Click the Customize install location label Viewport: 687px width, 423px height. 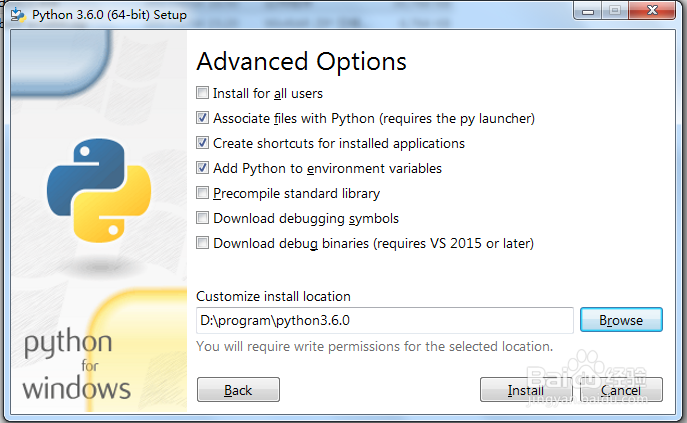pyautogui.click(x=273, y=296)
